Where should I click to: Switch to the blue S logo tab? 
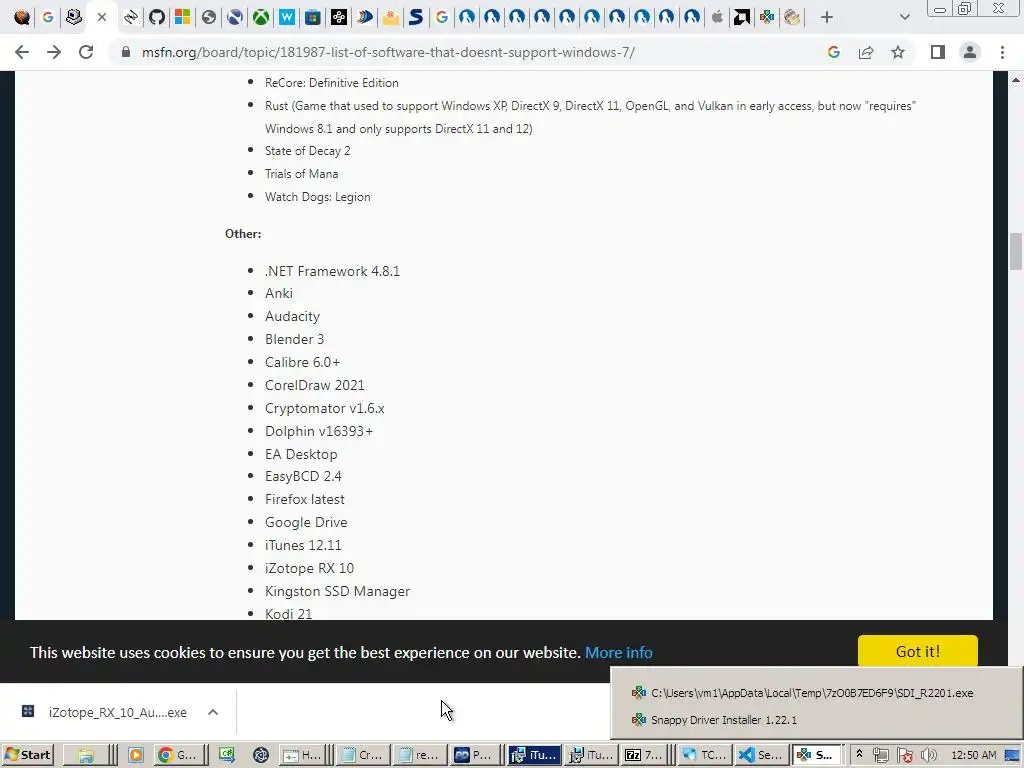(415, 17)
